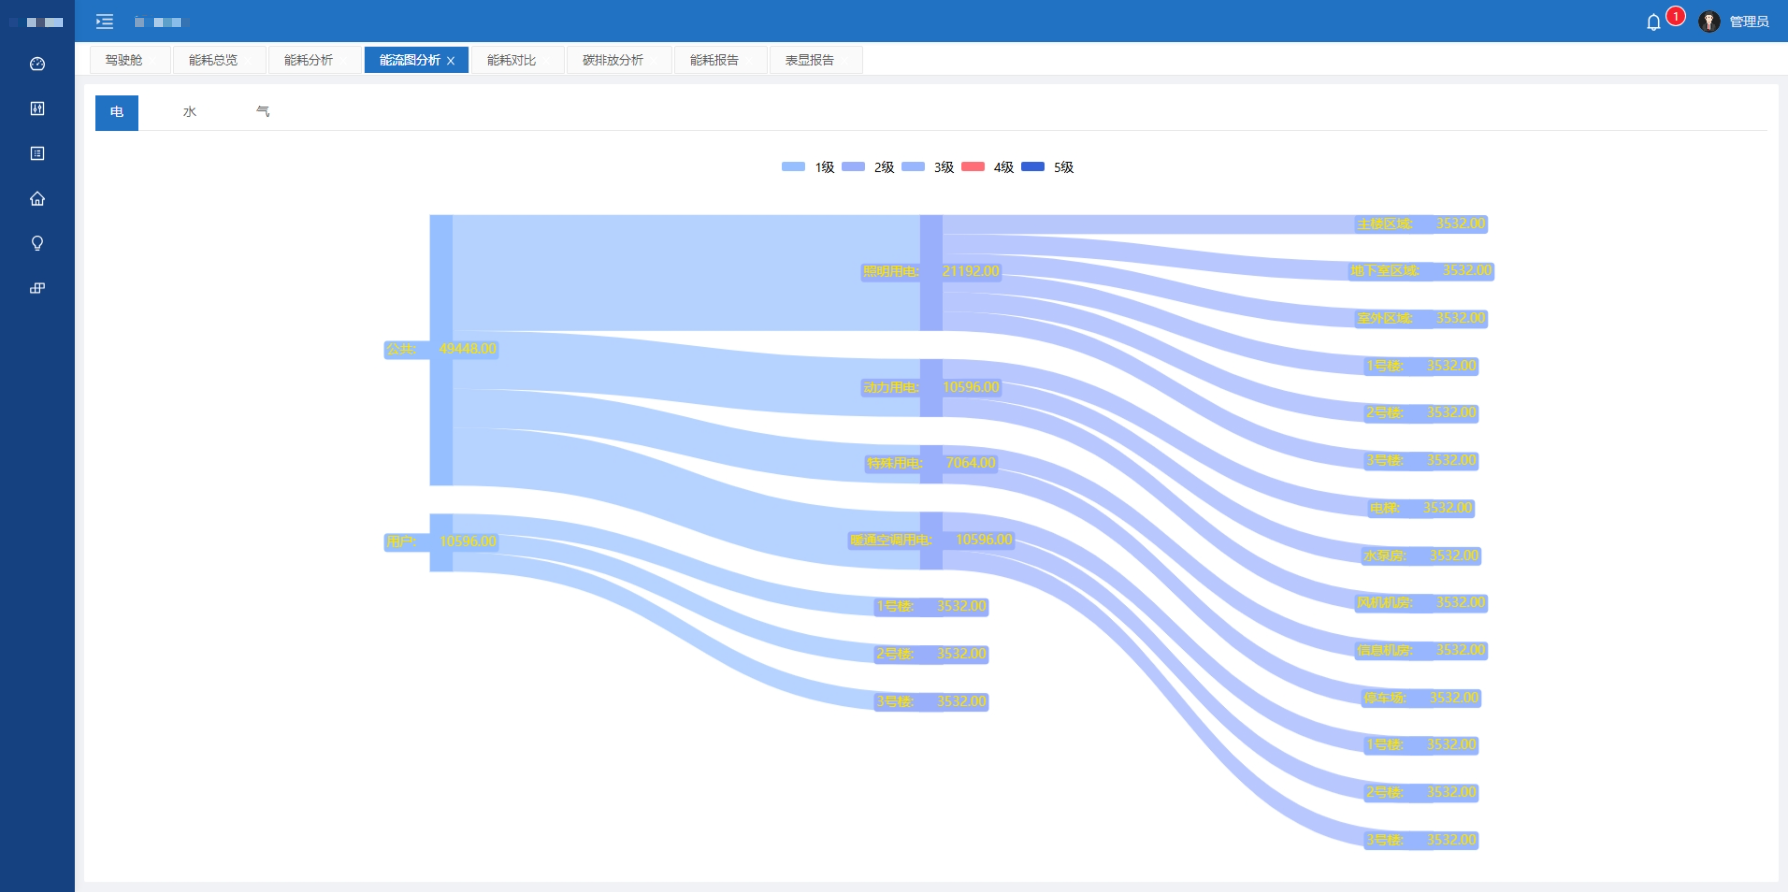The height and width of the screenshot is (892, 1788).
Task: Click the stacked blocks icon in sidebar
Action: point(37,289)
